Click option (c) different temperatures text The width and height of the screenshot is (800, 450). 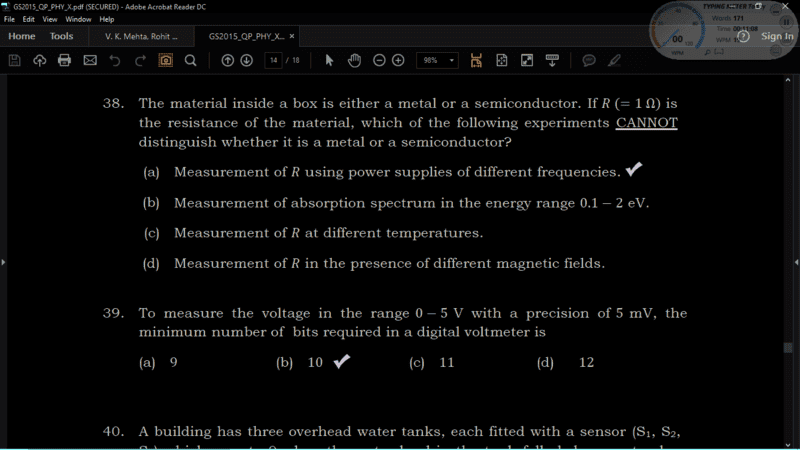tap(328, 233)
